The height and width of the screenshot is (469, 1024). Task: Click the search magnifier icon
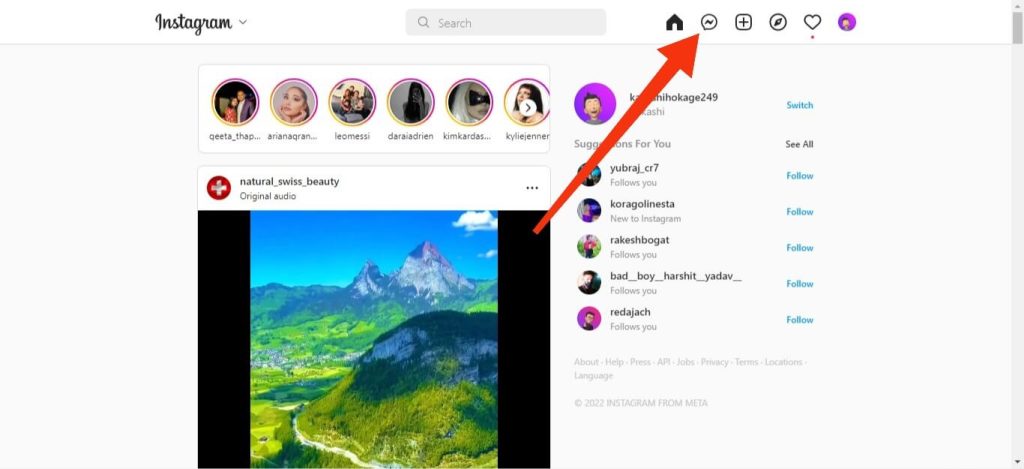(x=423, y=23)
